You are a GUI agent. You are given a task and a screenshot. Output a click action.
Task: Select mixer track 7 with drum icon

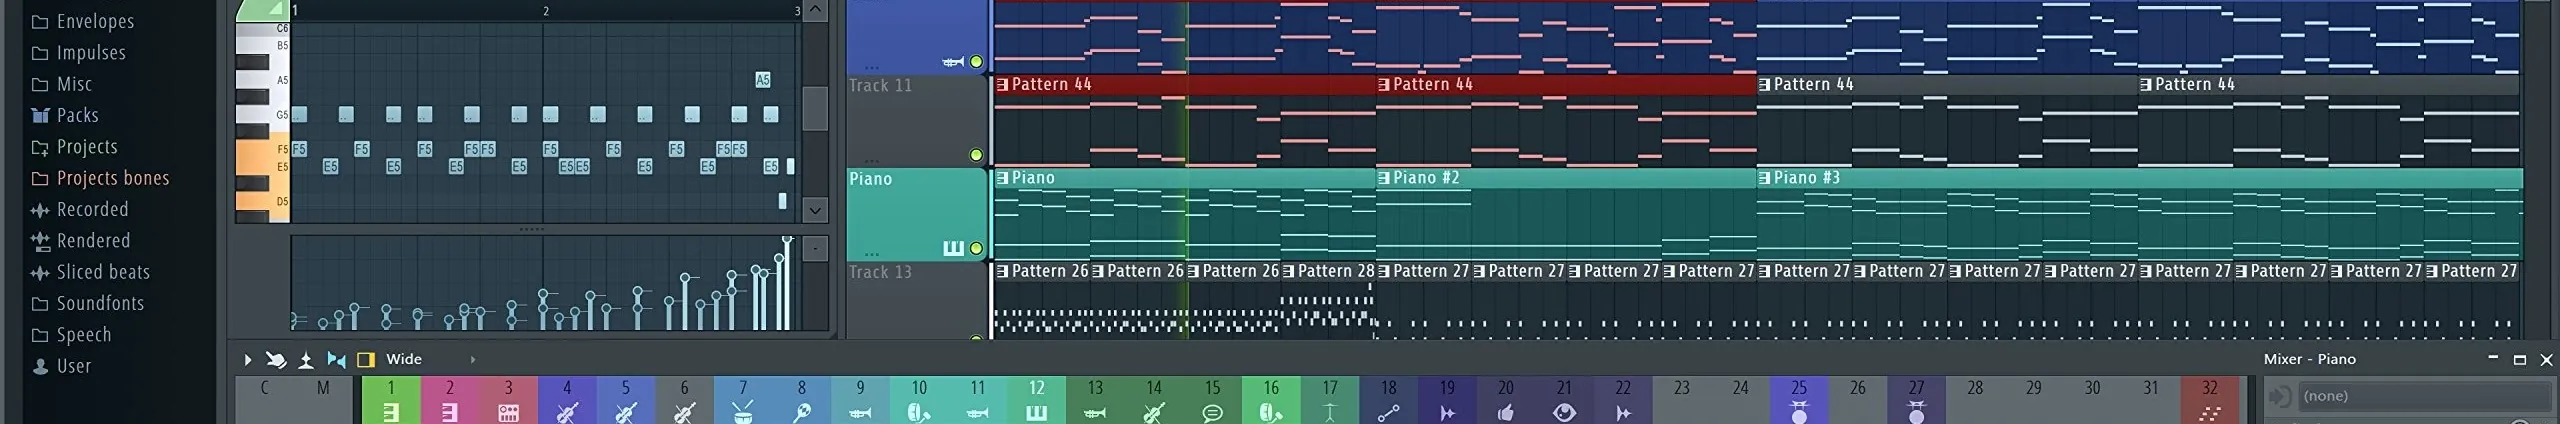pos(743,400)
